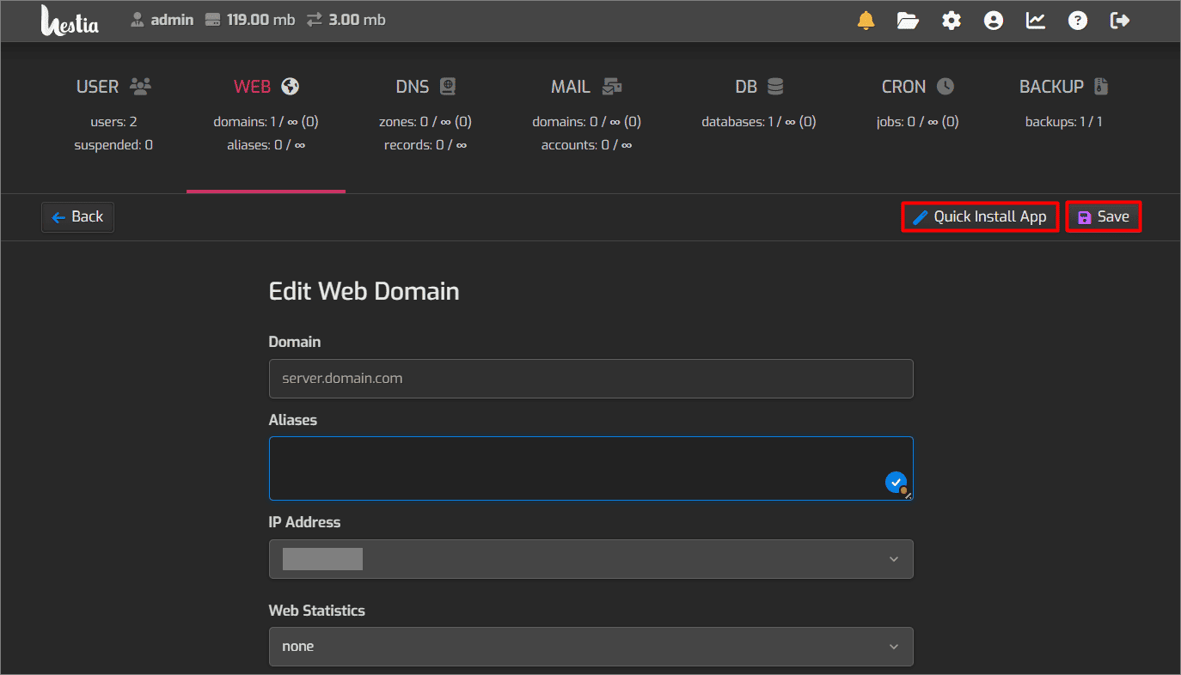Go Back from Edit Web Domain
The image size is (1181, 675).
tap(77, 216)
